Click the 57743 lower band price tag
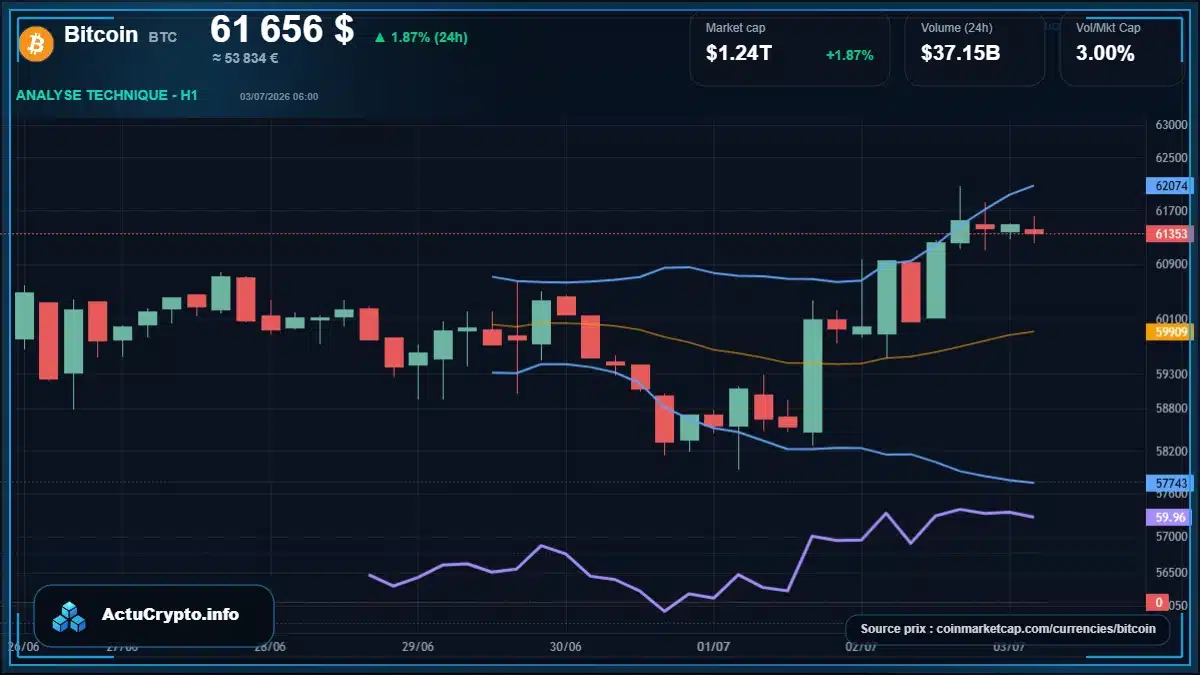The width and height of the screenshot is (1200, 675). tap(1171, 483)
